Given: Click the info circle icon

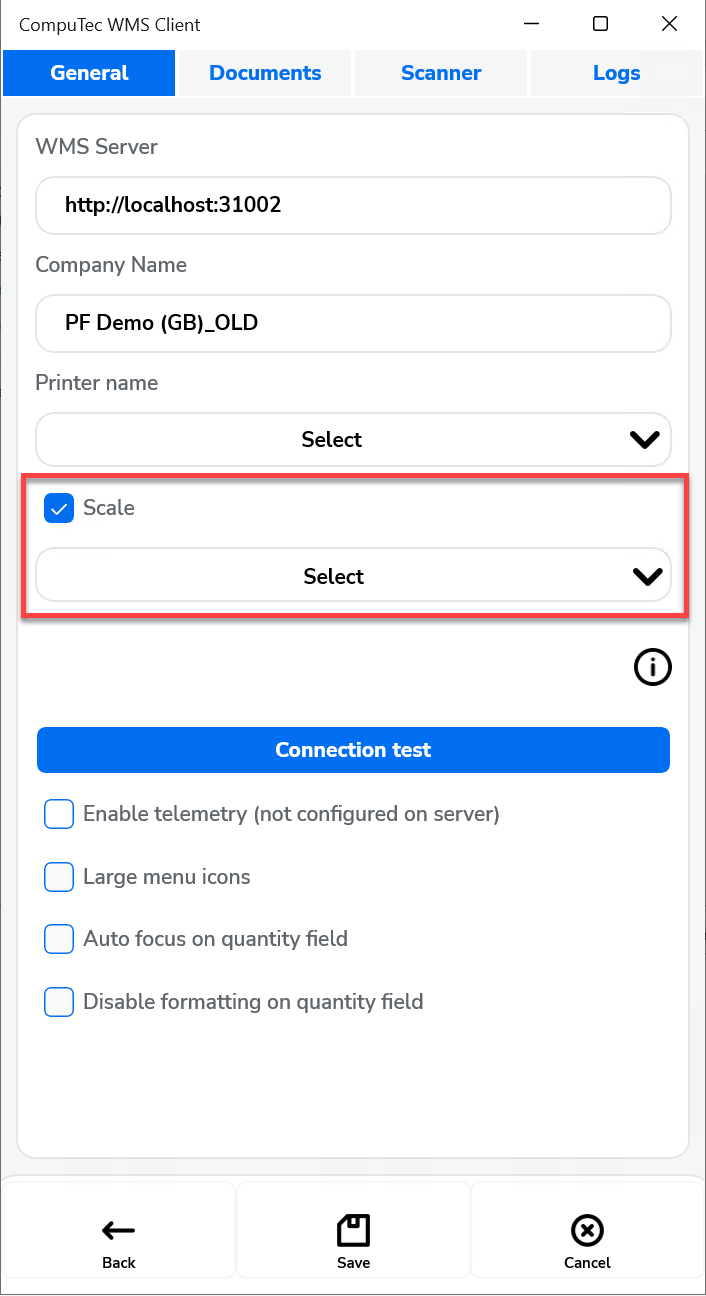Looking at the screenshot, I should (x=652, y=667).
